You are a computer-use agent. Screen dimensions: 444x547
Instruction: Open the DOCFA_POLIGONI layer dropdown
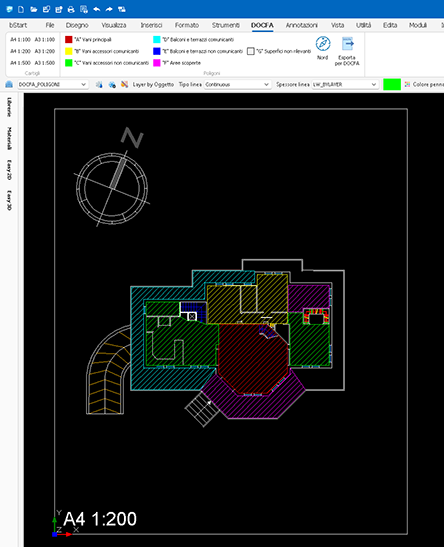52,84
